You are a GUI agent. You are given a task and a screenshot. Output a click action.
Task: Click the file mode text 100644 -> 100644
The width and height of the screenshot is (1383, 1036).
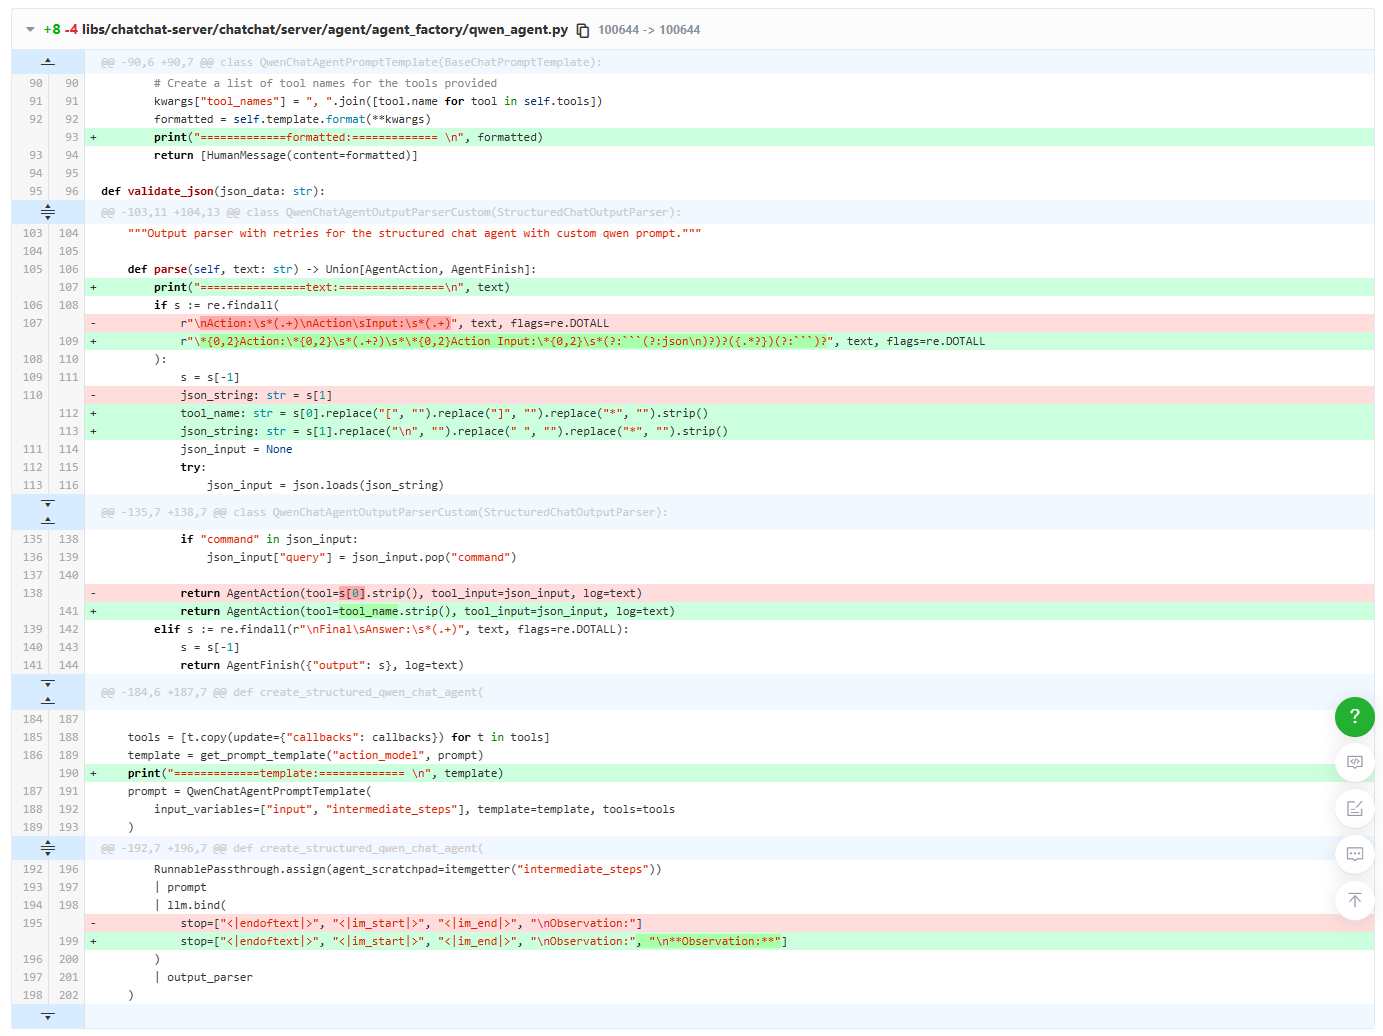click(649, 30)
